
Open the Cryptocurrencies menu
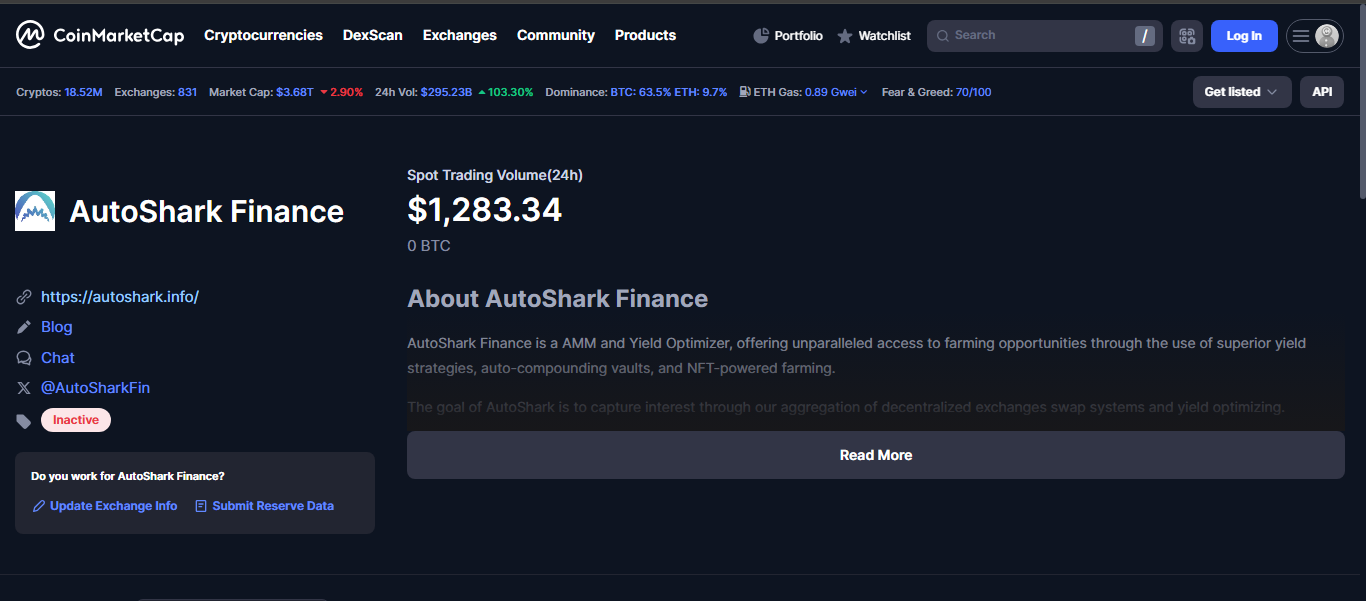[263, 35]
